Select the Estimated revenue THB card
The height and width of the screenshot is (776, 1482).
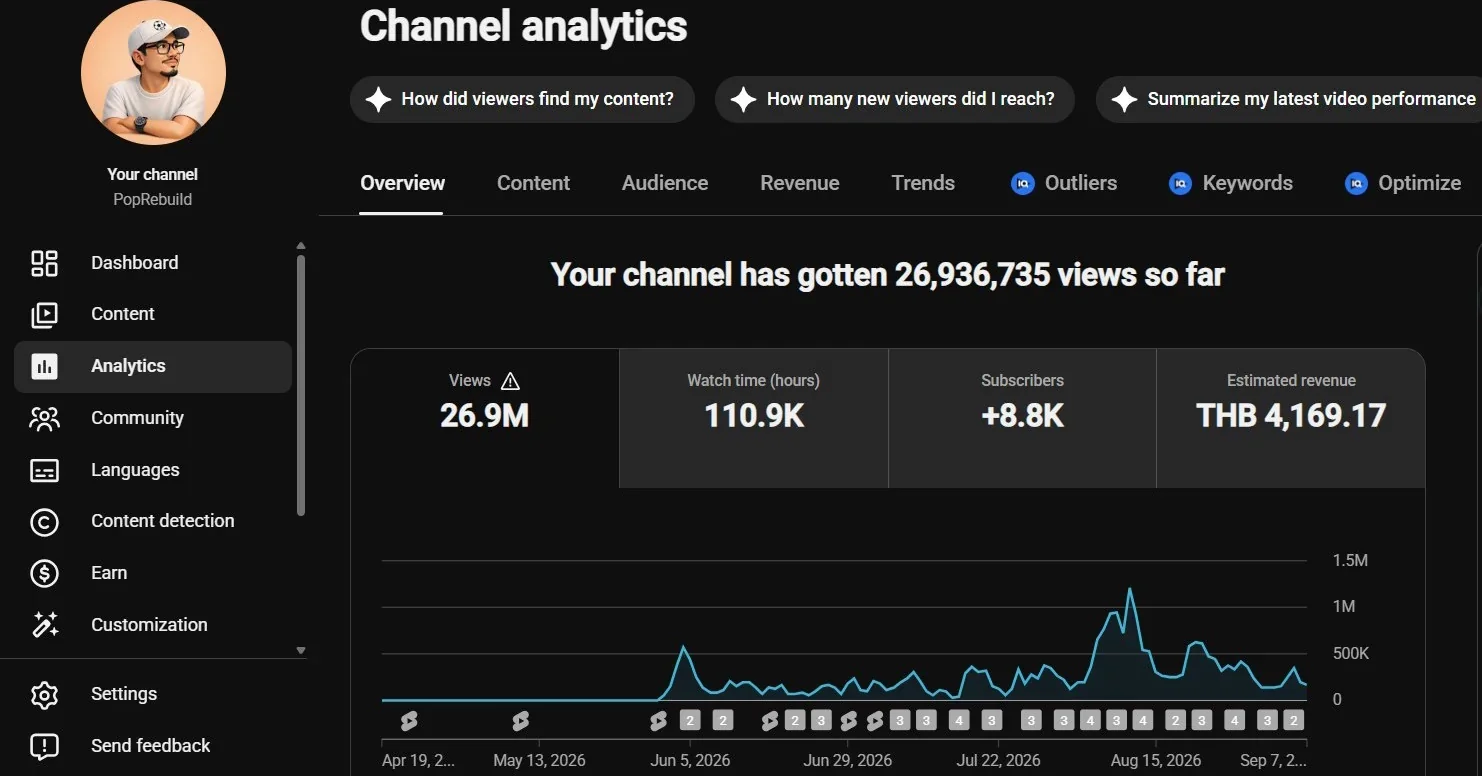(1291, 418)
